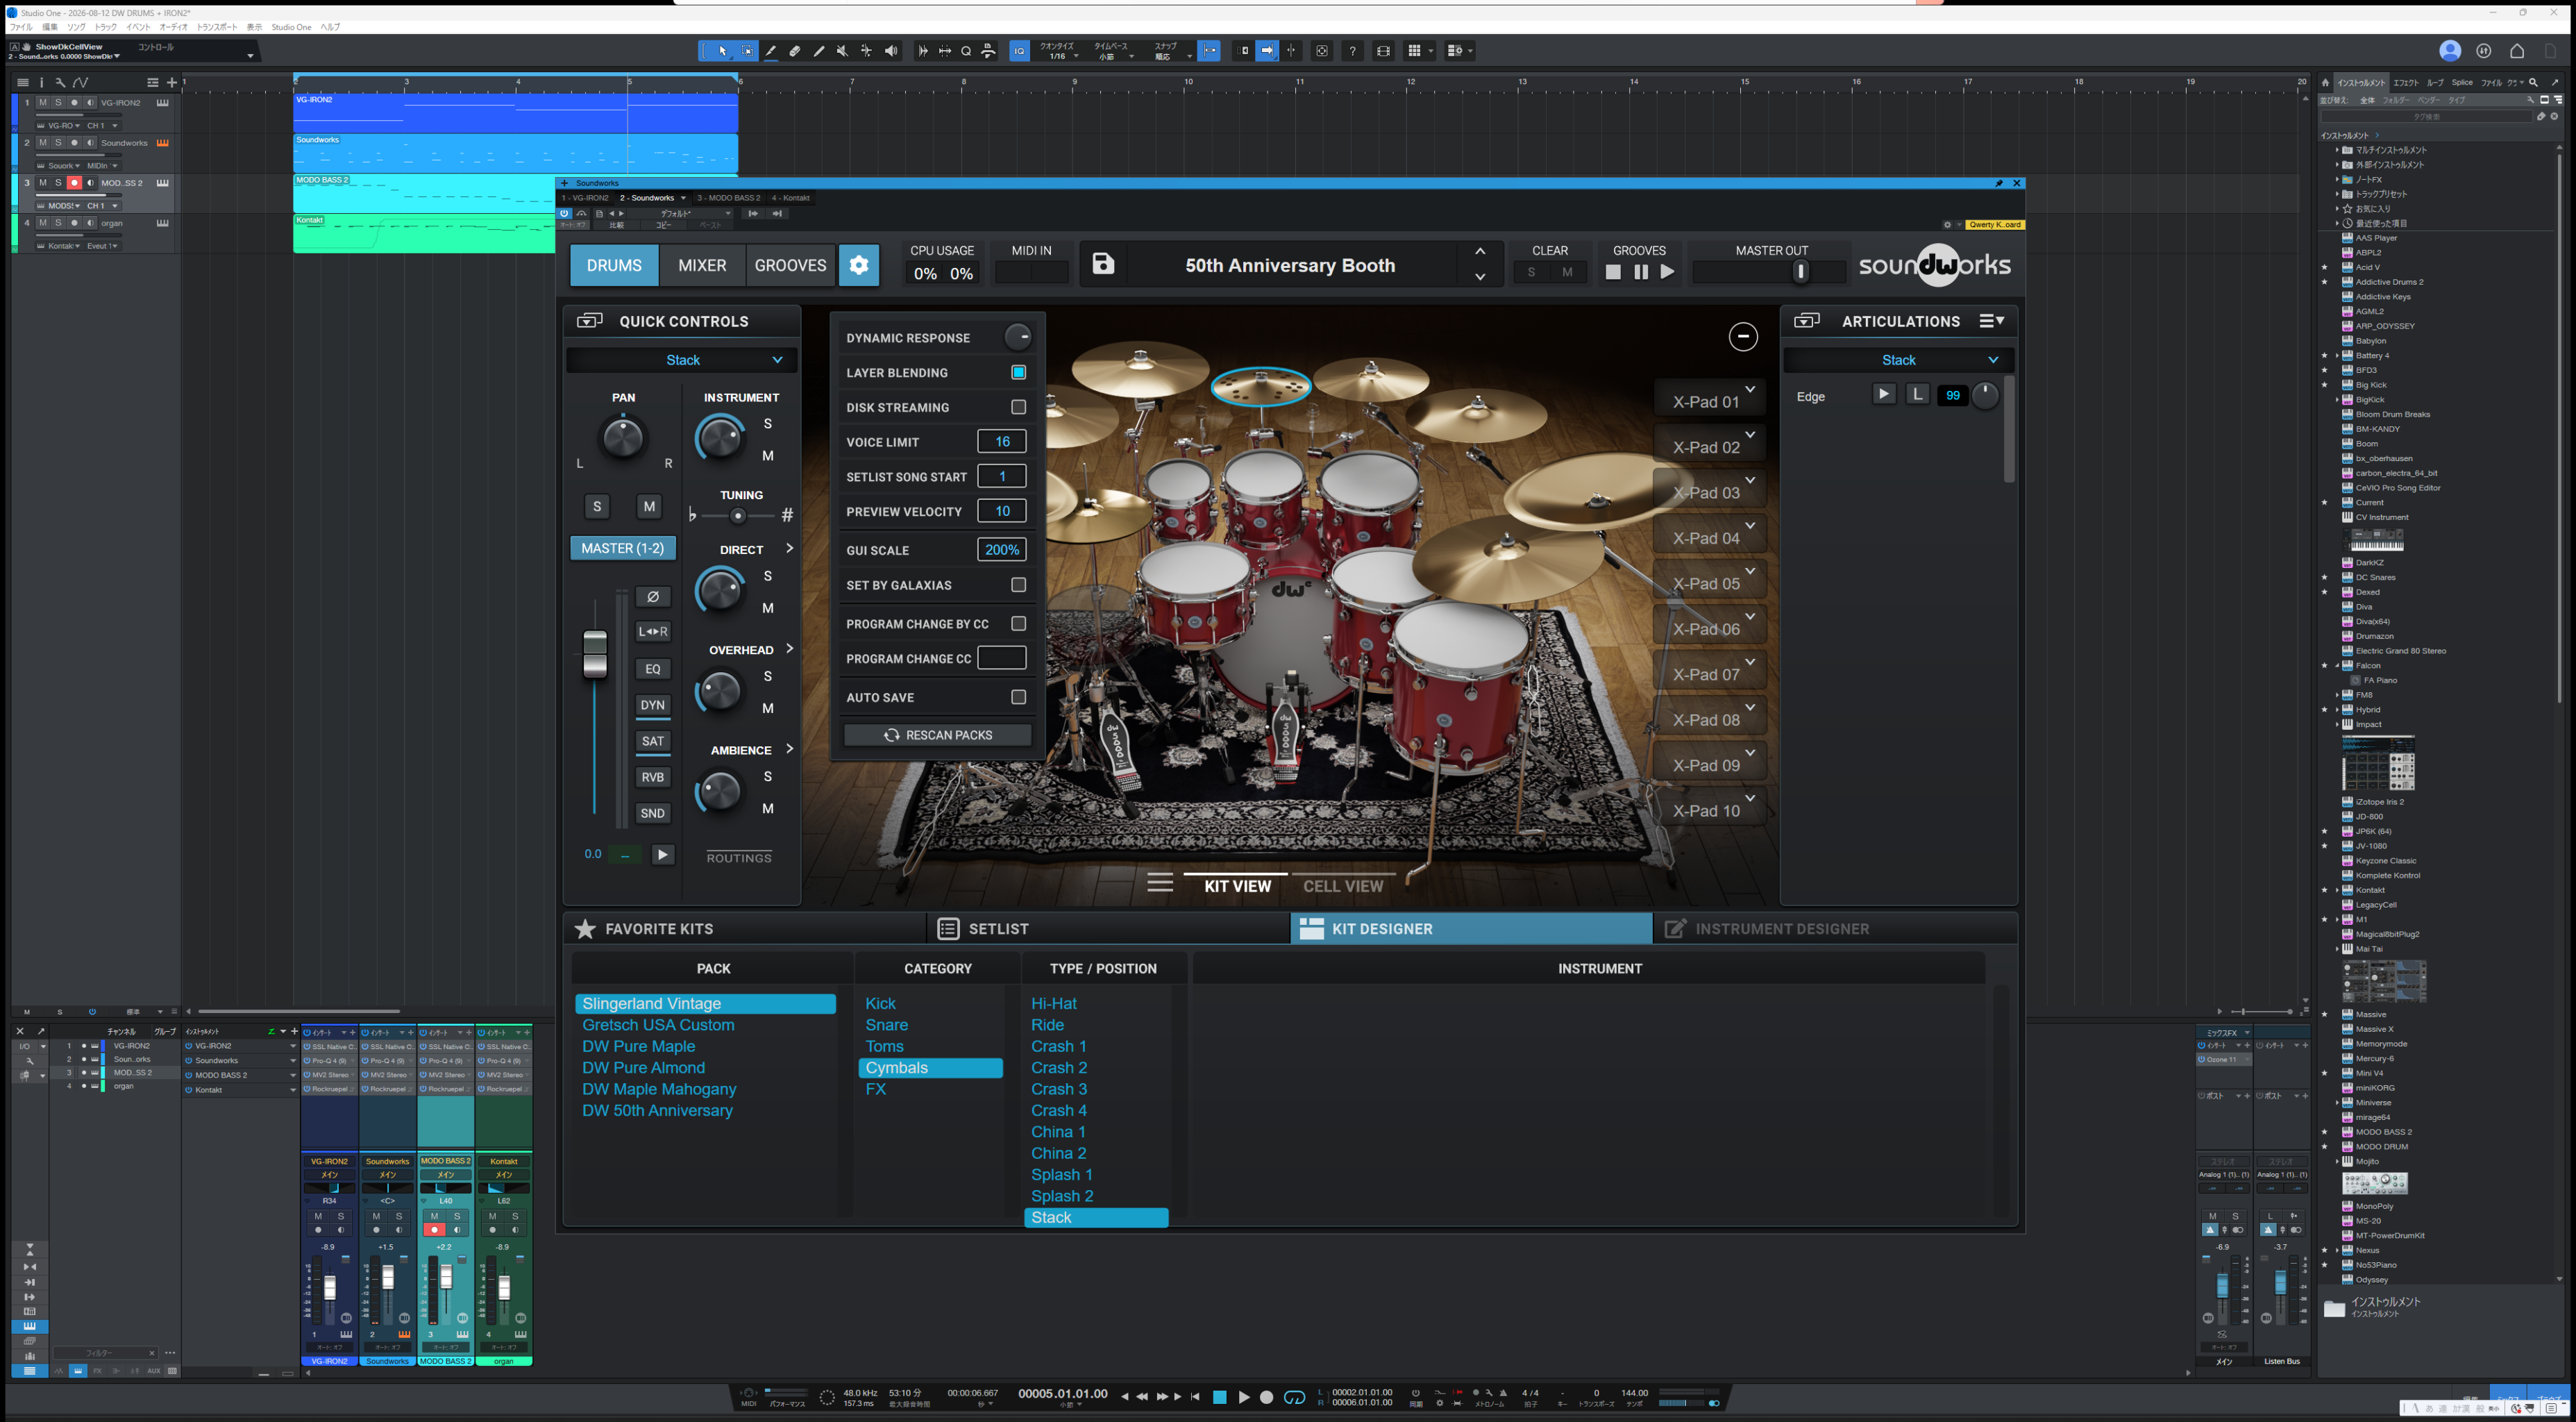Viewport: 2576px width, 1422px height.
Task: Open the track inspector 'i' icon
Action: (x=41, y=82)
